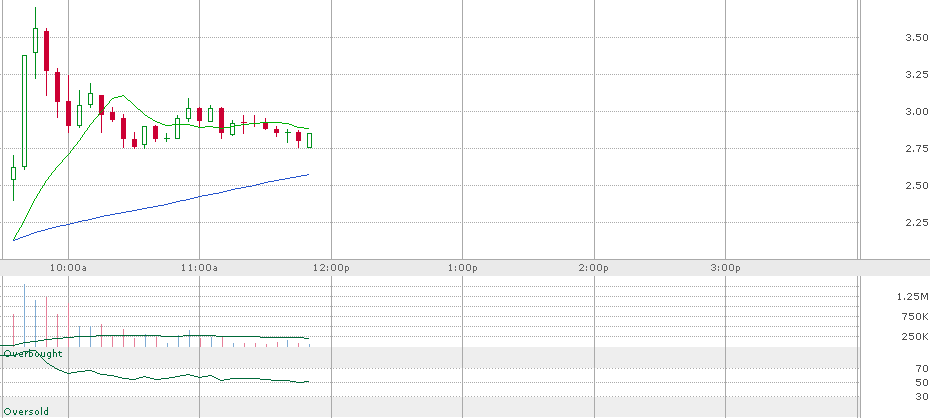Click the RSI 30 level label
The height and width of the screenshot is (418, 930).
point(922,397)
